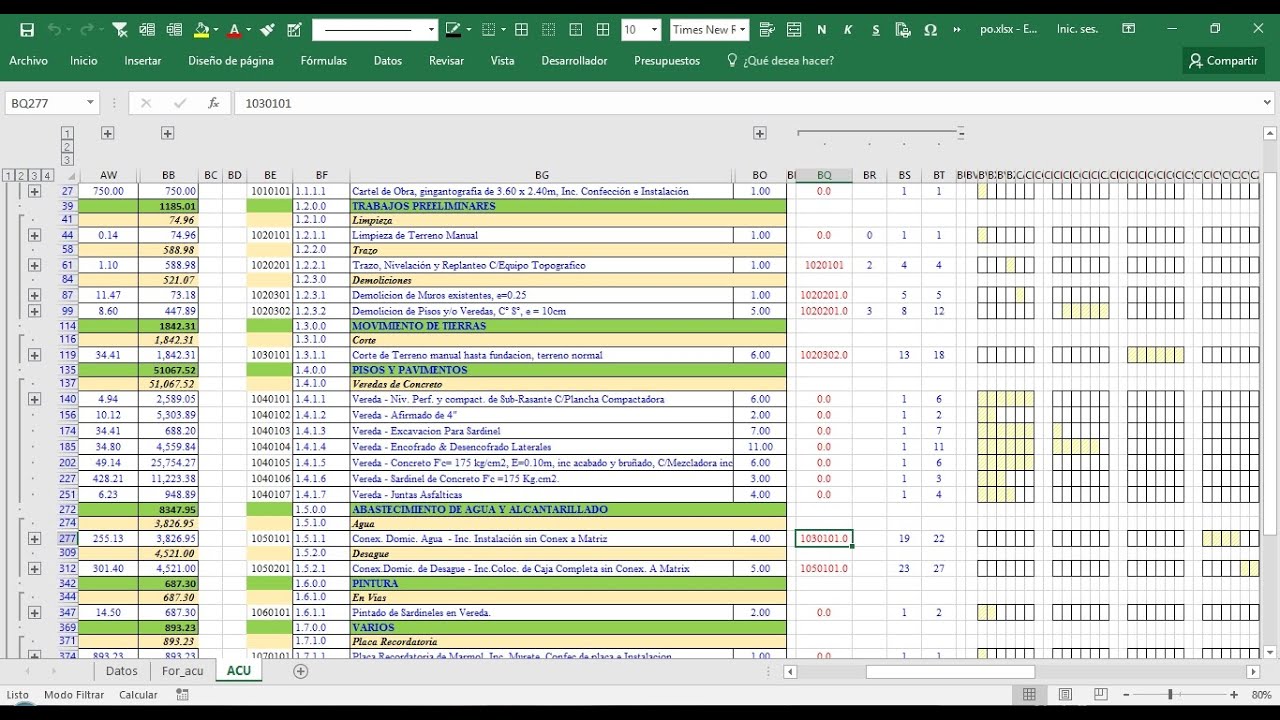
Task: Open the Name Box dropdown for BQ277
Action: point(90,103)
